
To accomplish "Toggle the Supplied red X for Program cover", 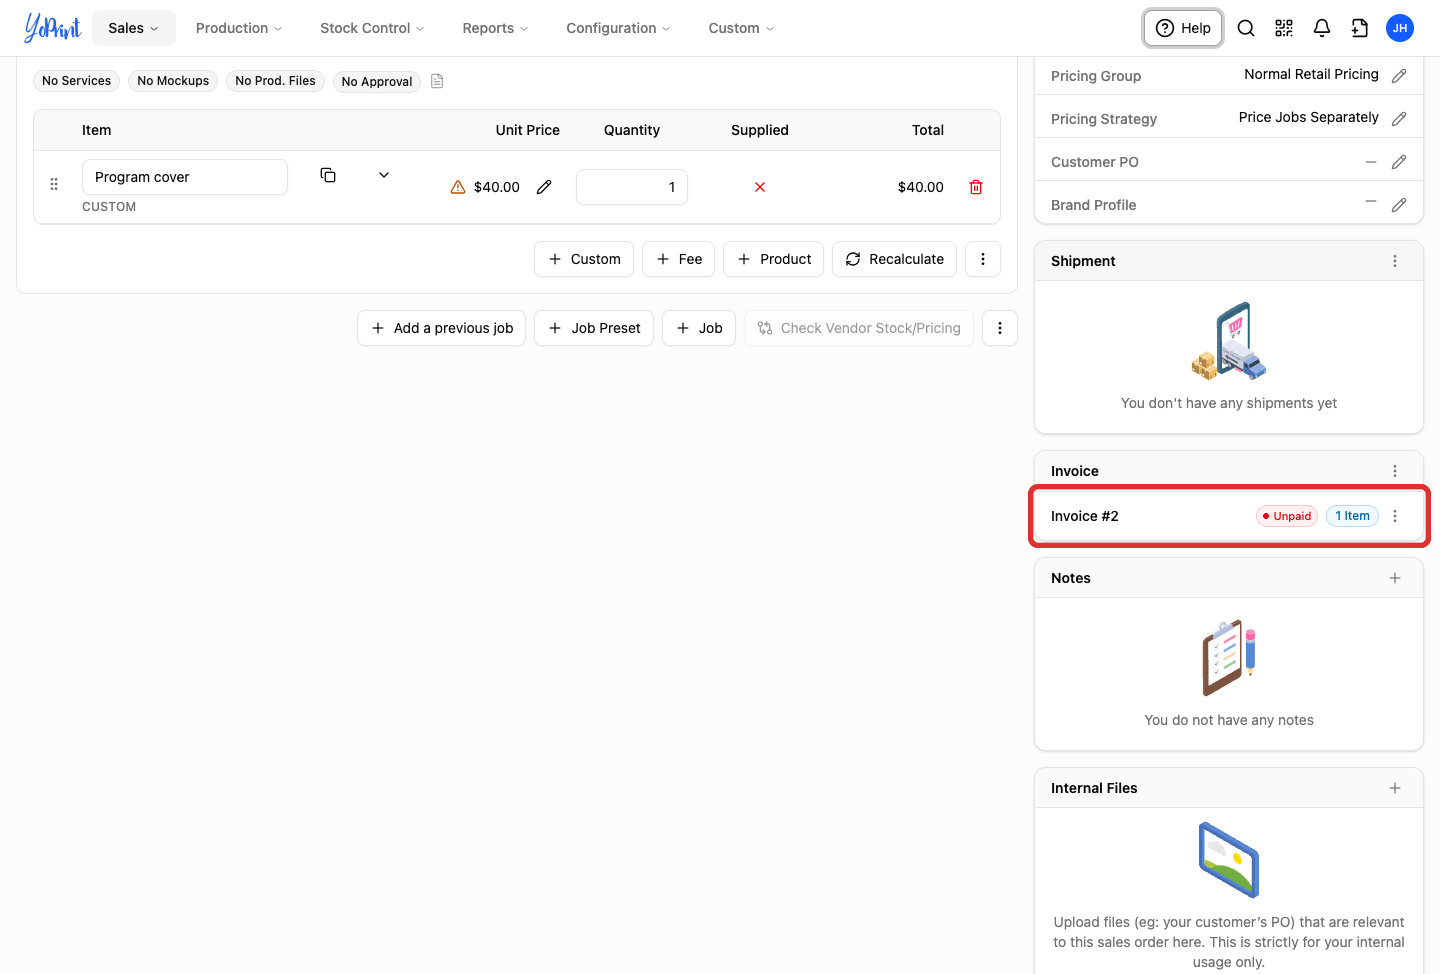I will (x=760, y=187).
